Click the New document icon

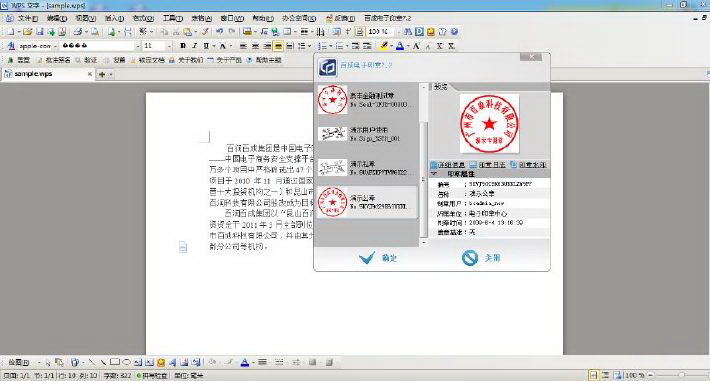(x=10, y=32)
